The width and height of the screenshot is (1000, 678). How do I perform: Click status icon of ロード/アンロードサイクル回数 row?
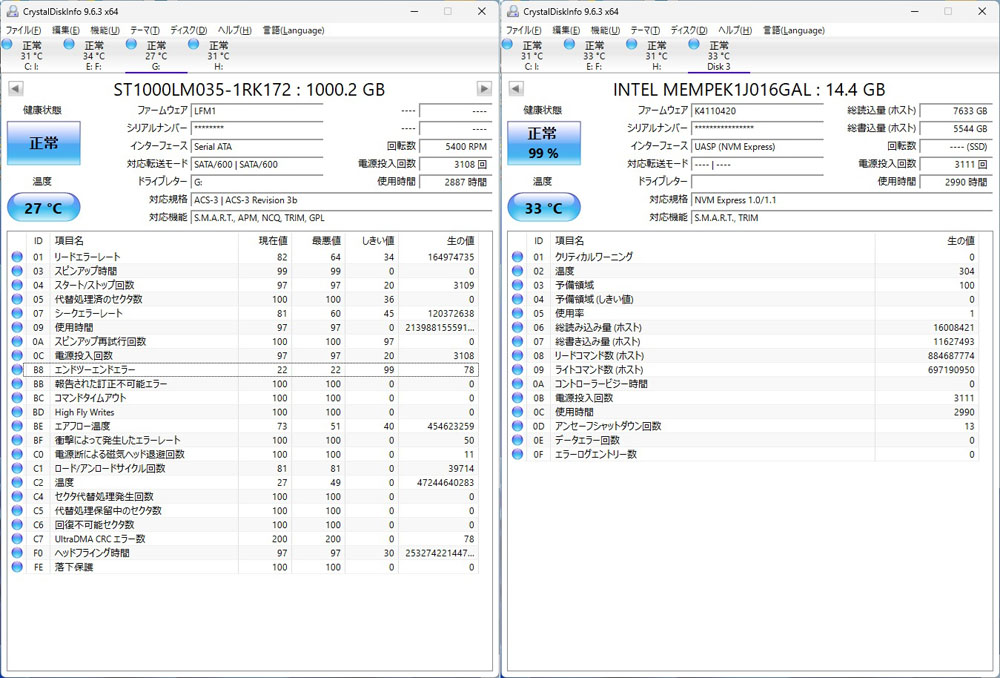17,468
